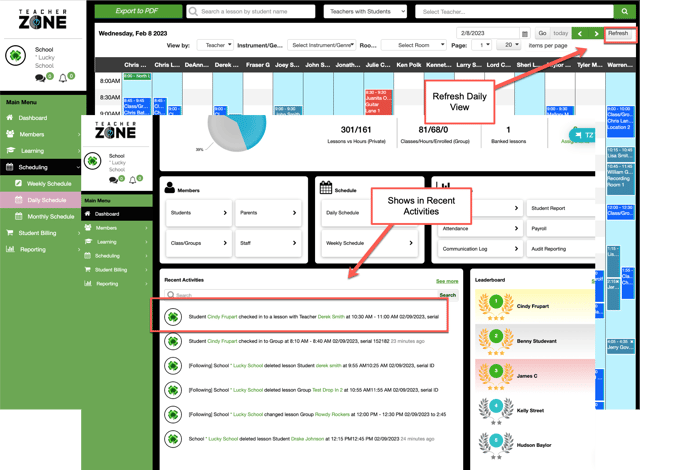Viewport: 688px width, 470px height.
Task: Open the Page number dropdown
Action: (481, 45)
